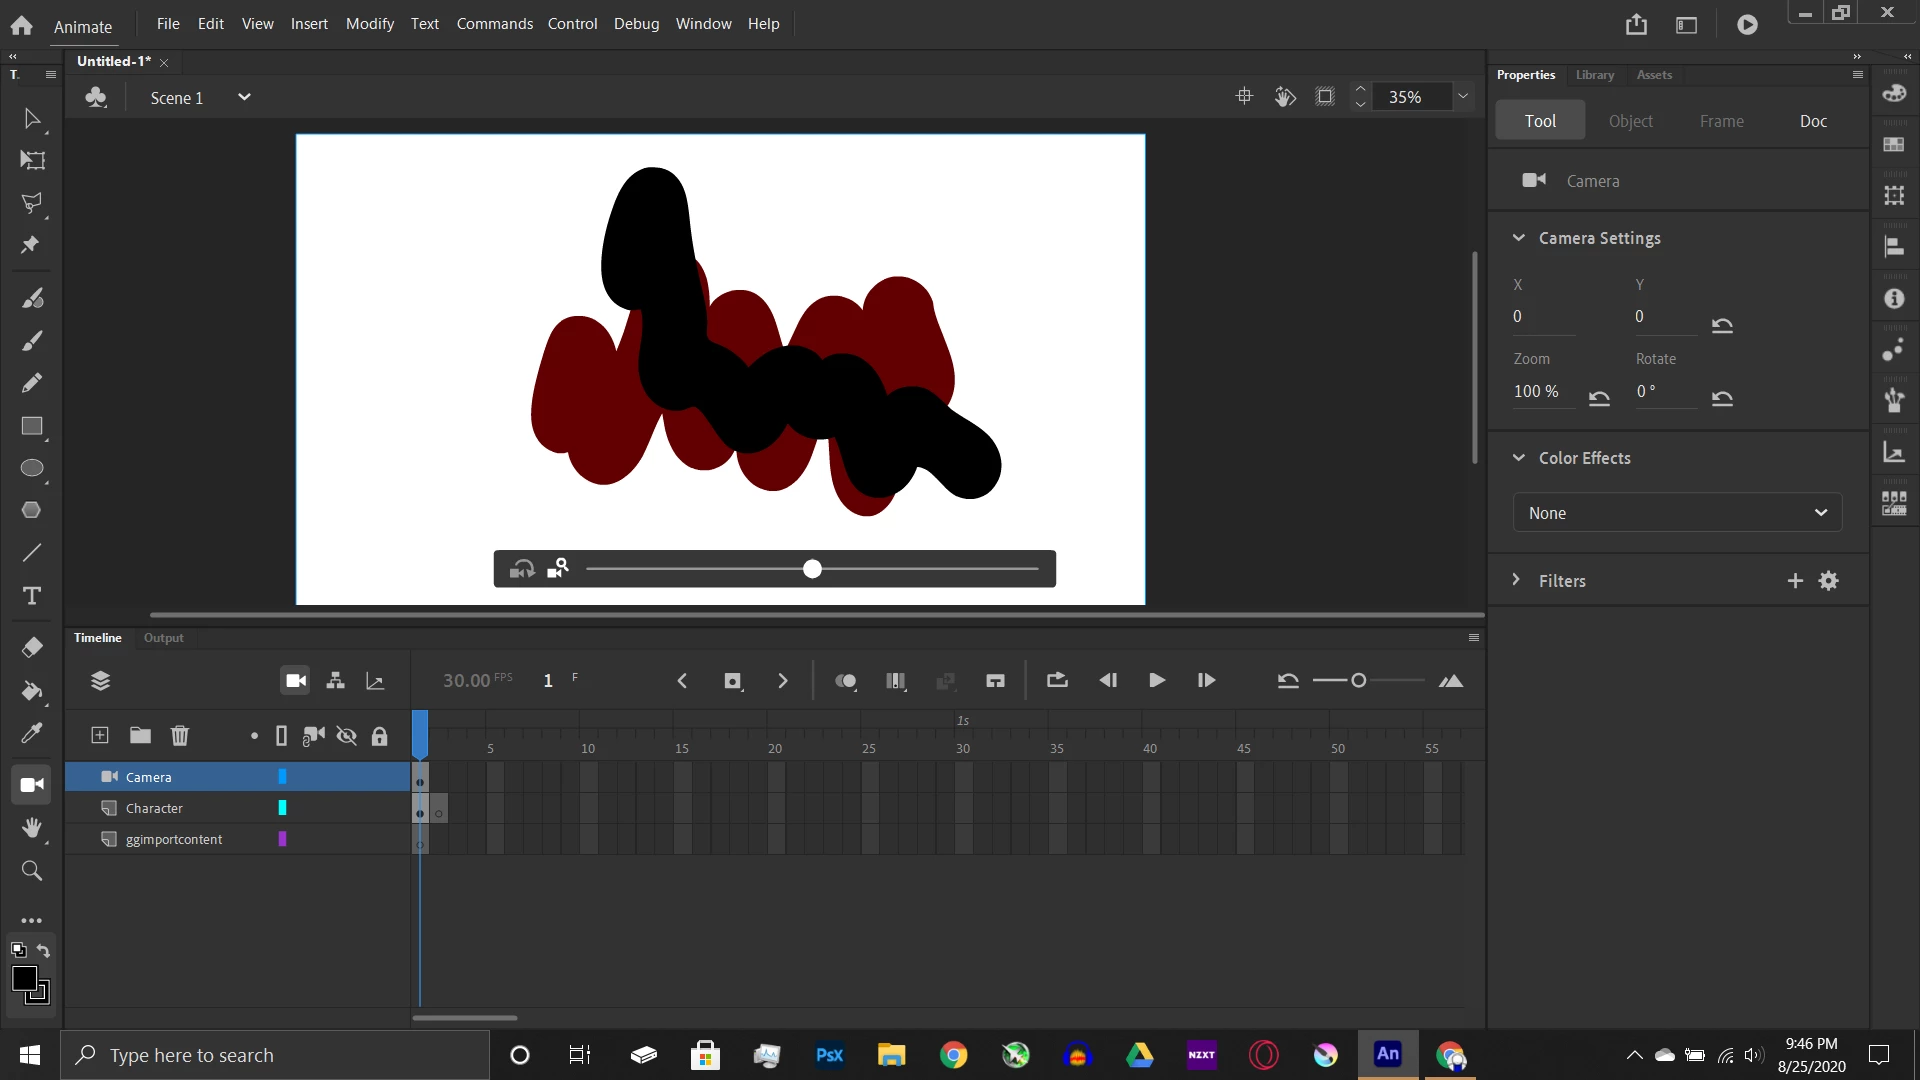Screen dimensions: 1920x1080
Task: Open the Modify menu
Action: pyautogui.click(x=369, y=23)
